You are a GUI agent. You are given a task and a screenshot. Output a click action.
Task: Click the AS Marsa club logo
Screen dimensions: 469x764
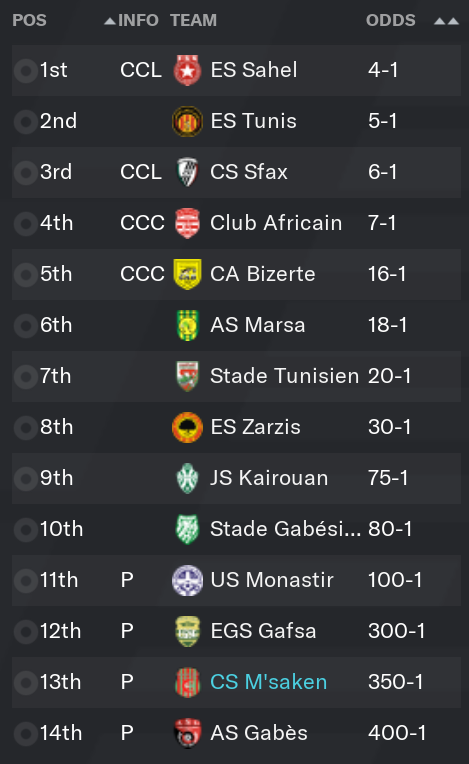click(187, 325)
